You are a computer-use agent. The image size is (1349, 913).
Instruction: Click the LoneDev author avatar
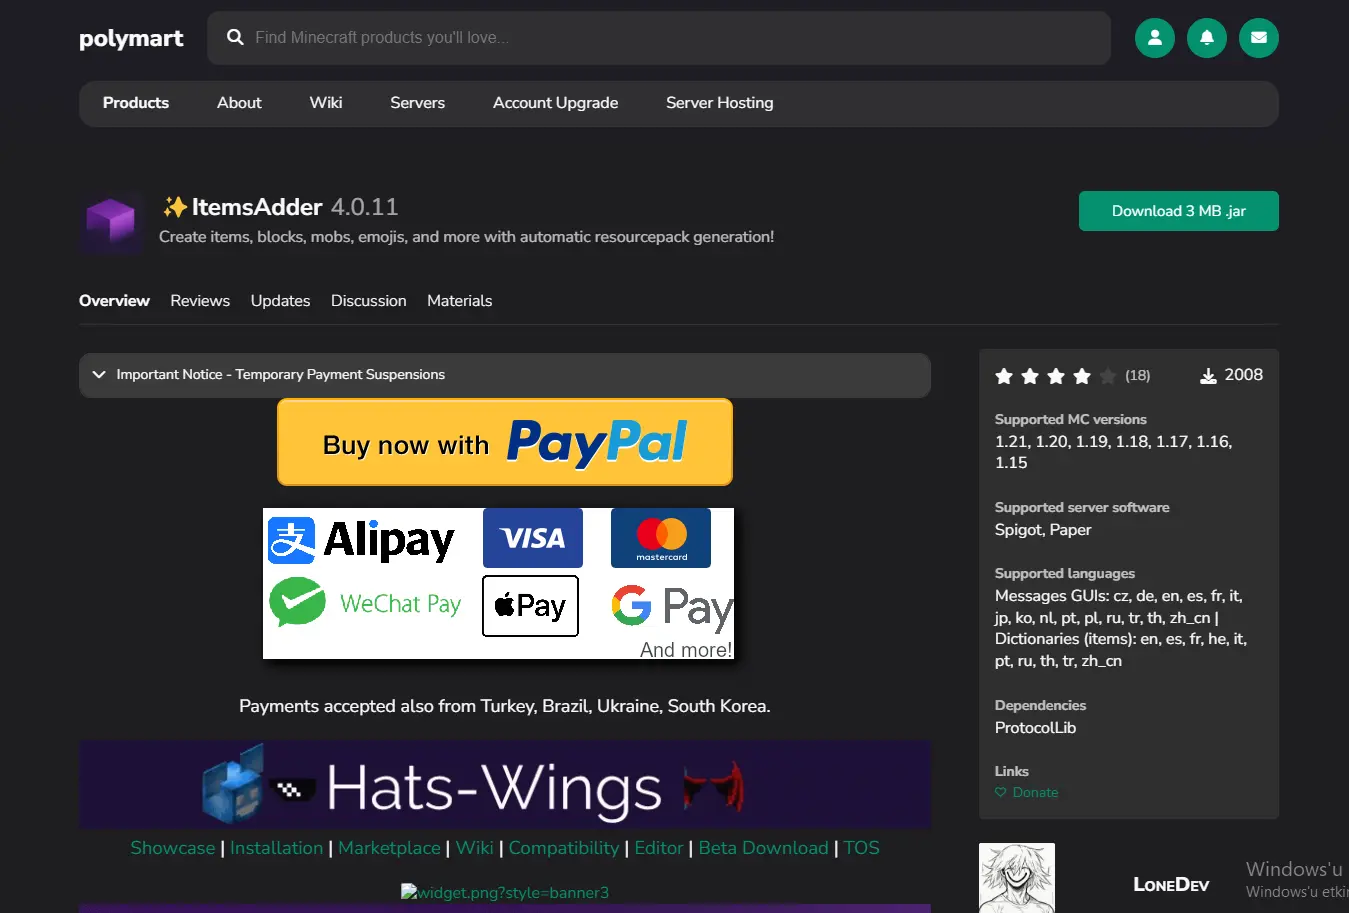1017,878
